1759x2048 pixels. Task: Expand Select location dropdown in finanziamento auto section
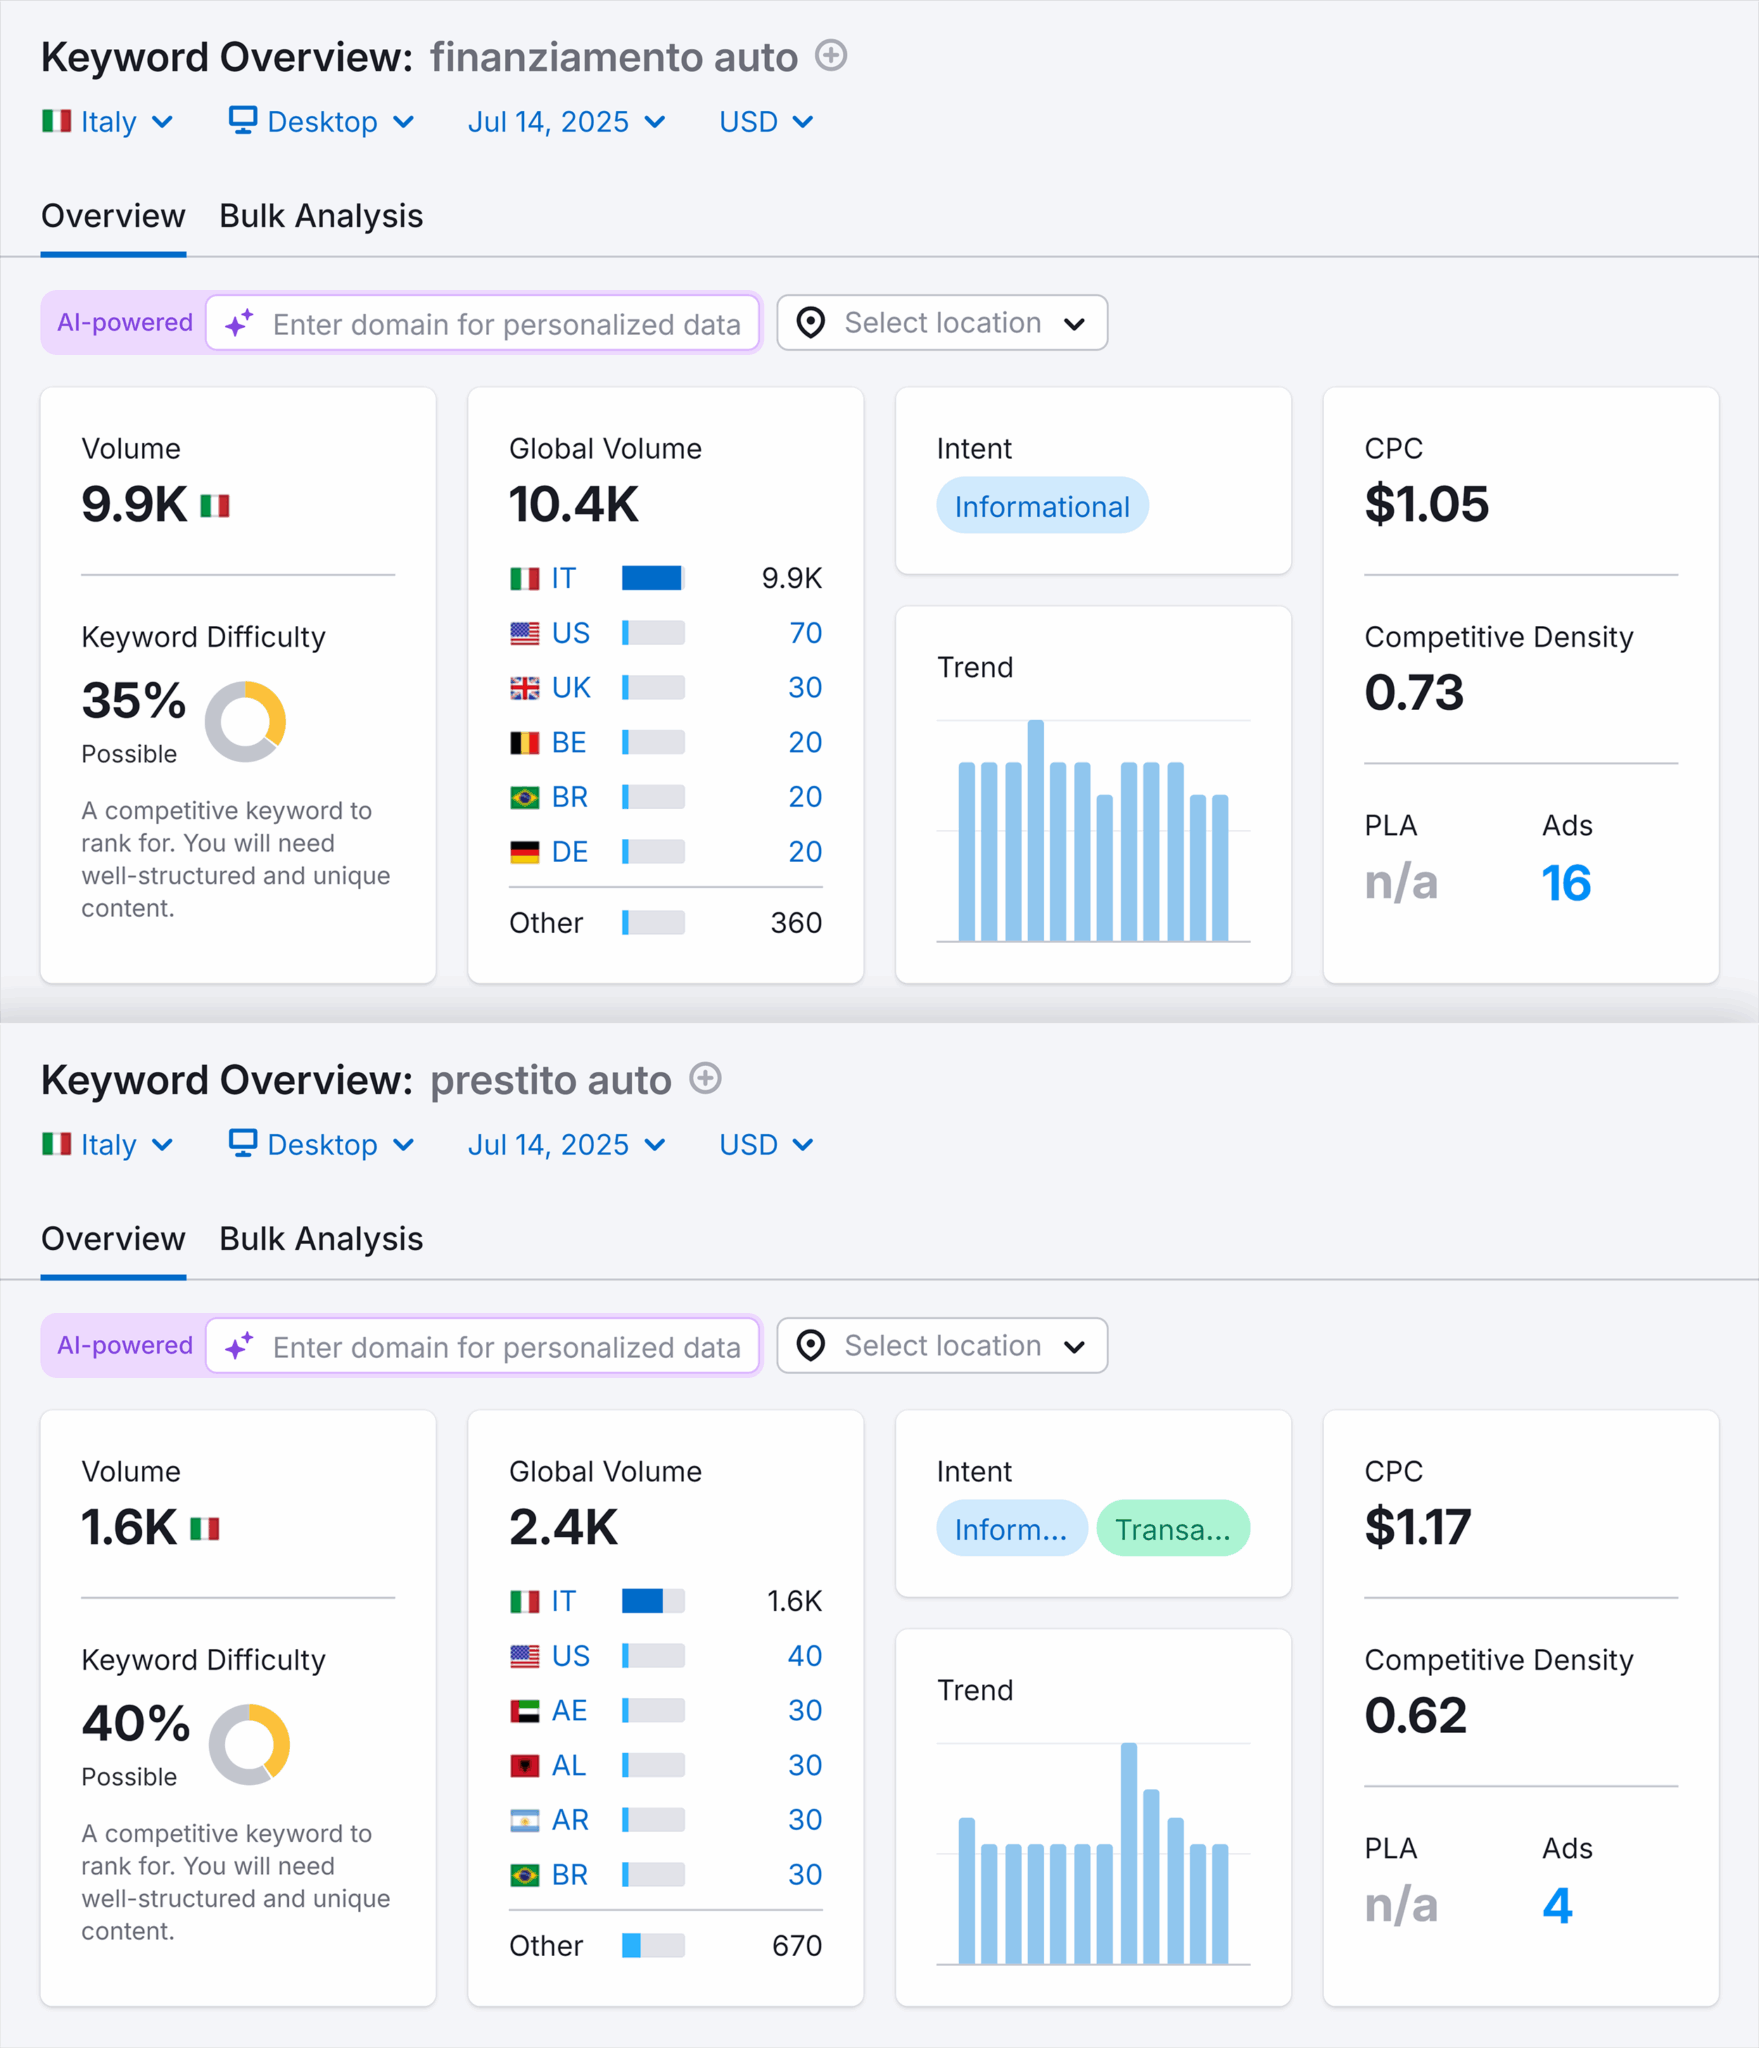coord(942,323)
